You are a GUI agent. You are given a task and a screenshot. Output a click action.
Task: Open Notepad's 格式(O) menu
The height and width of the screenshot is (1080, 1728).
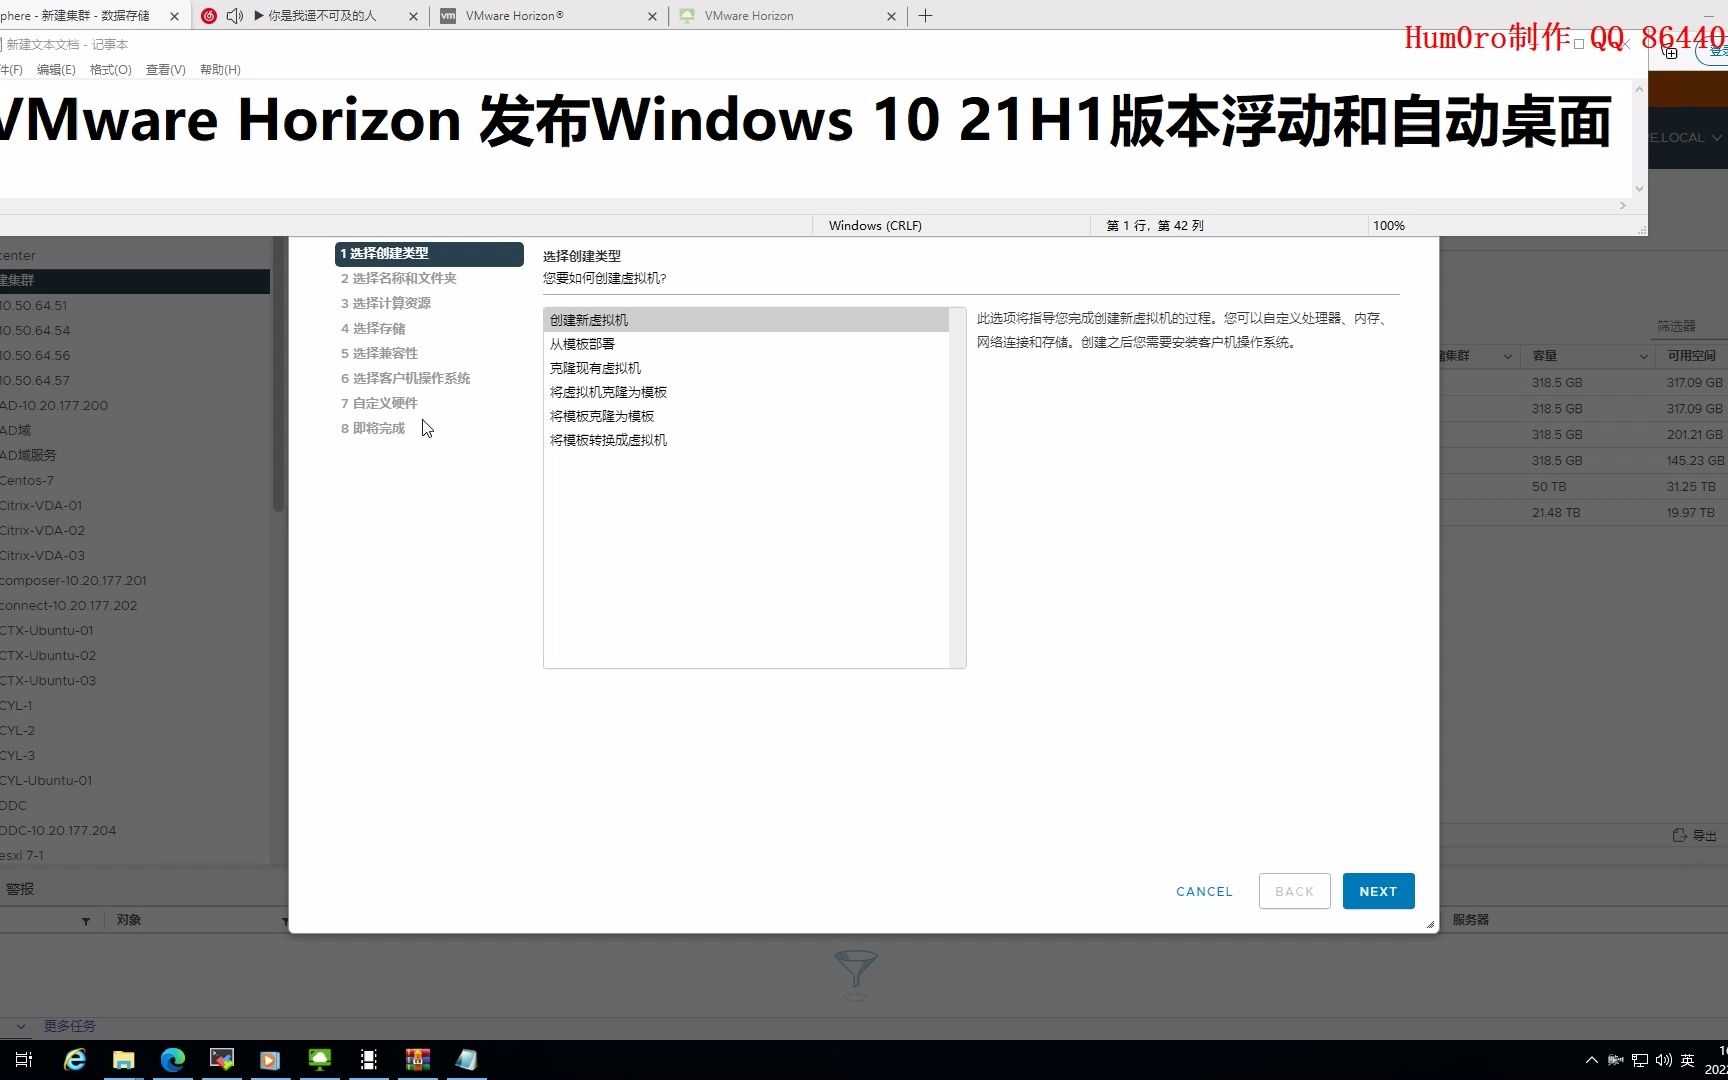pyautogui.click(x=111, y=70)
